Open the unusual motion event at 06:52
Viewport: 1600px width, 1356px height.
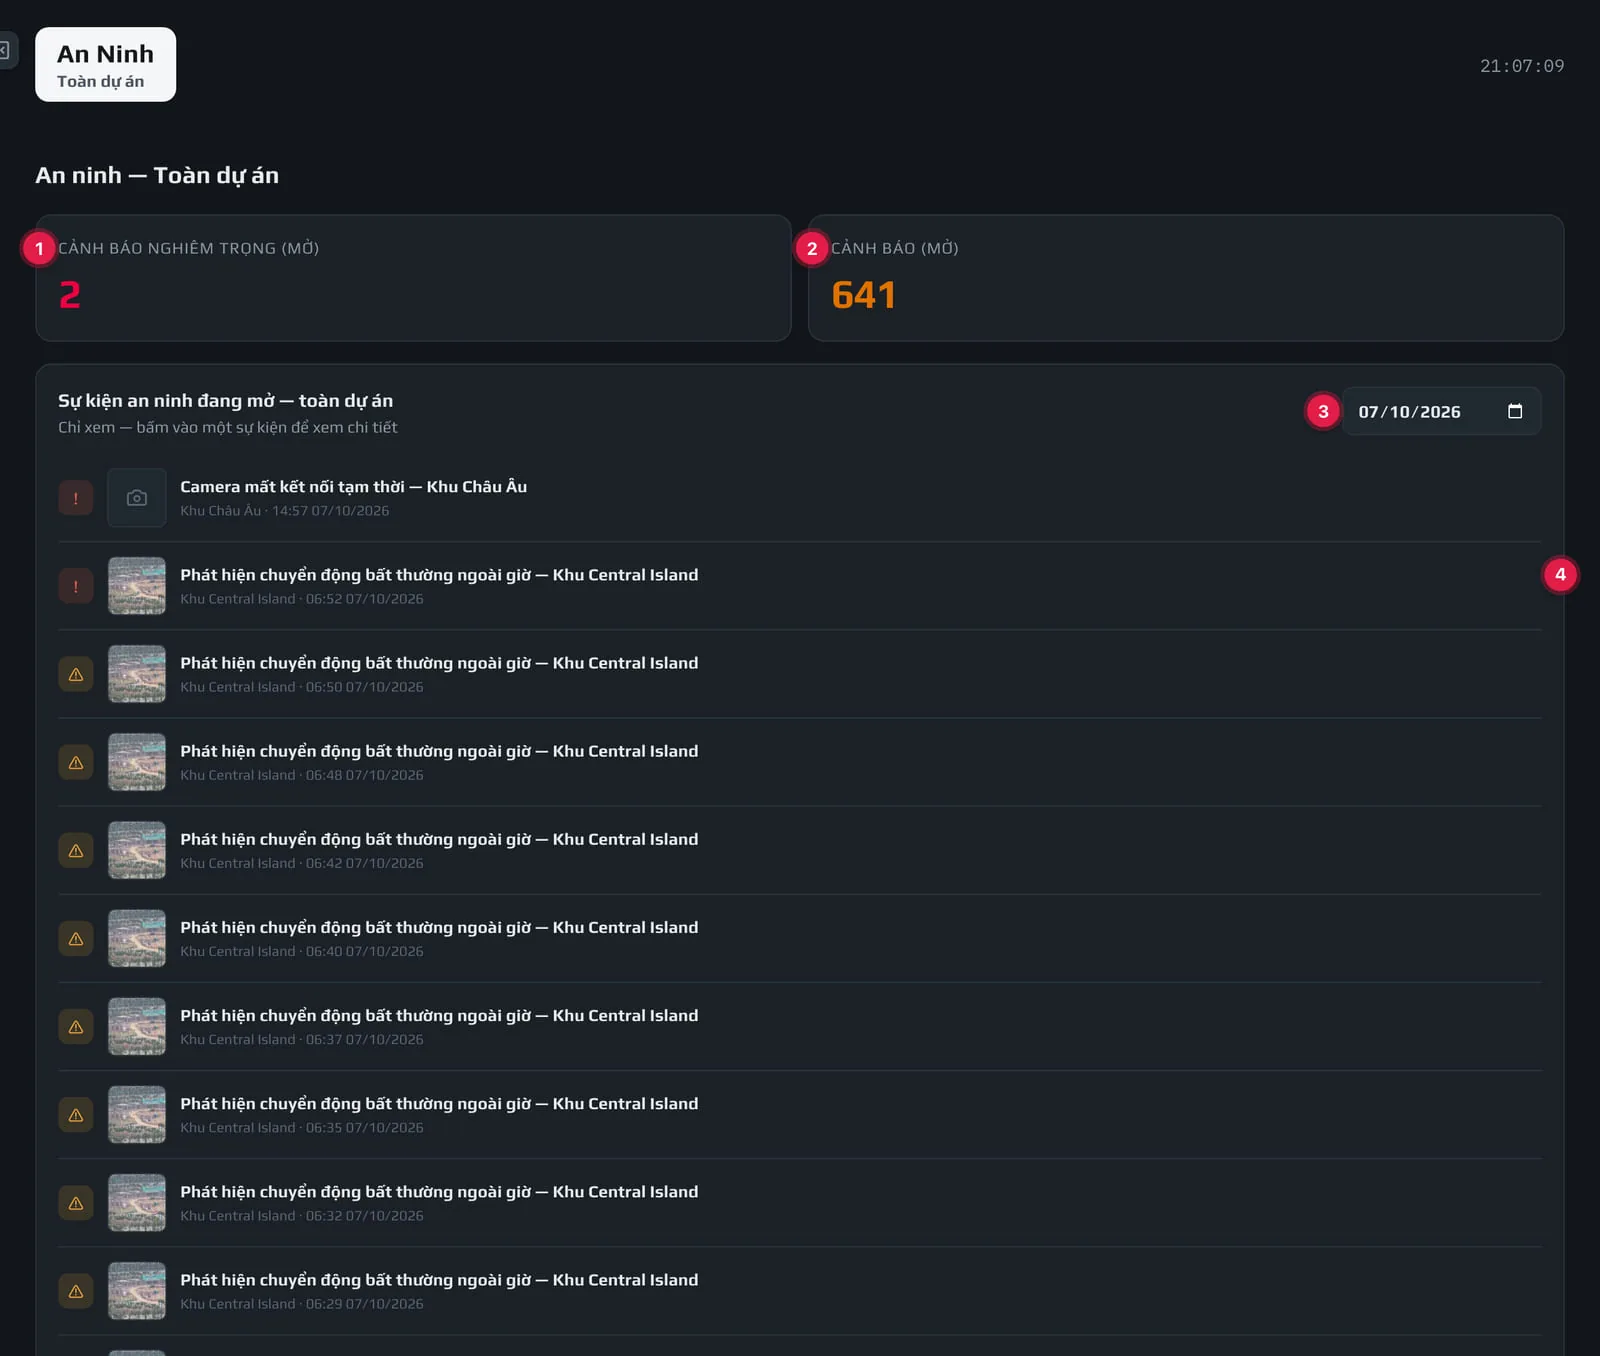(x=799, y=586)
